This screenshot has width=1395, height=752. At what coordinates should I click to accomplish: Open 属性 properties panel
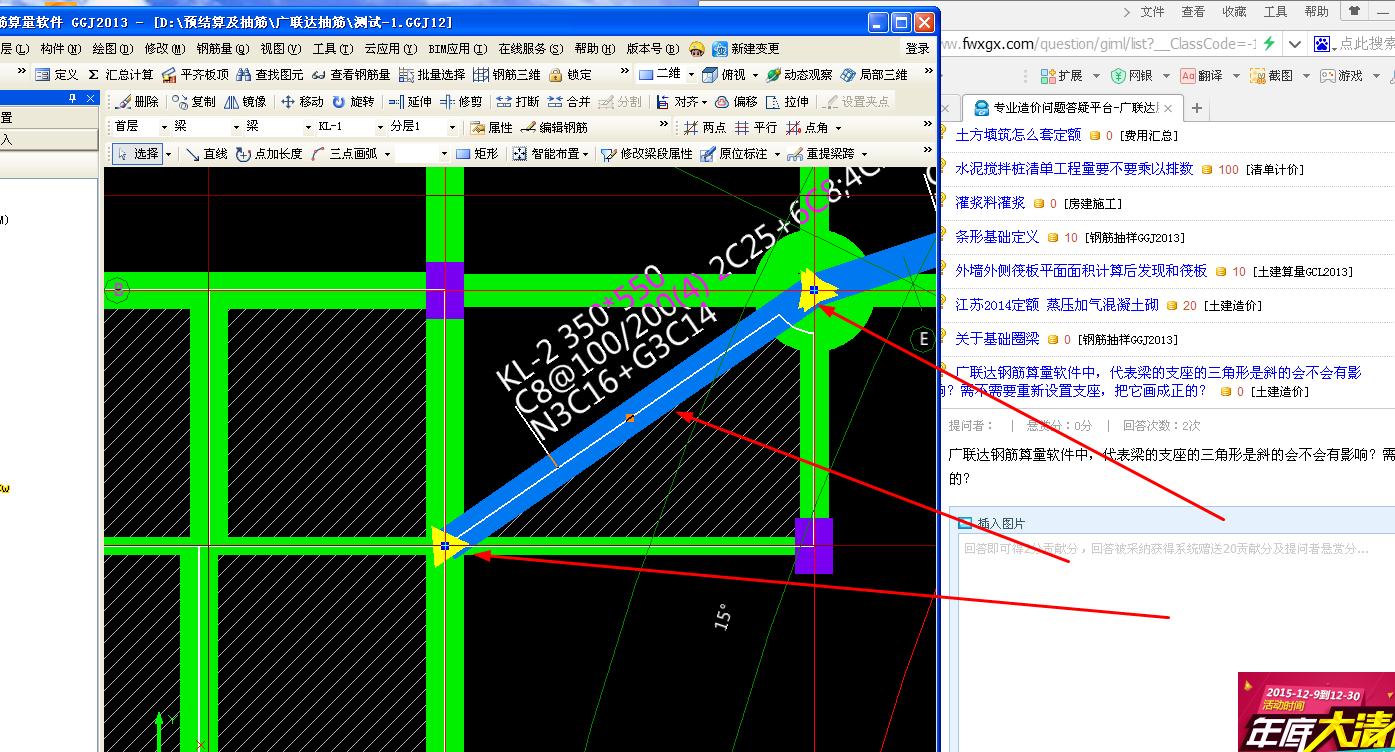point(490,128)
